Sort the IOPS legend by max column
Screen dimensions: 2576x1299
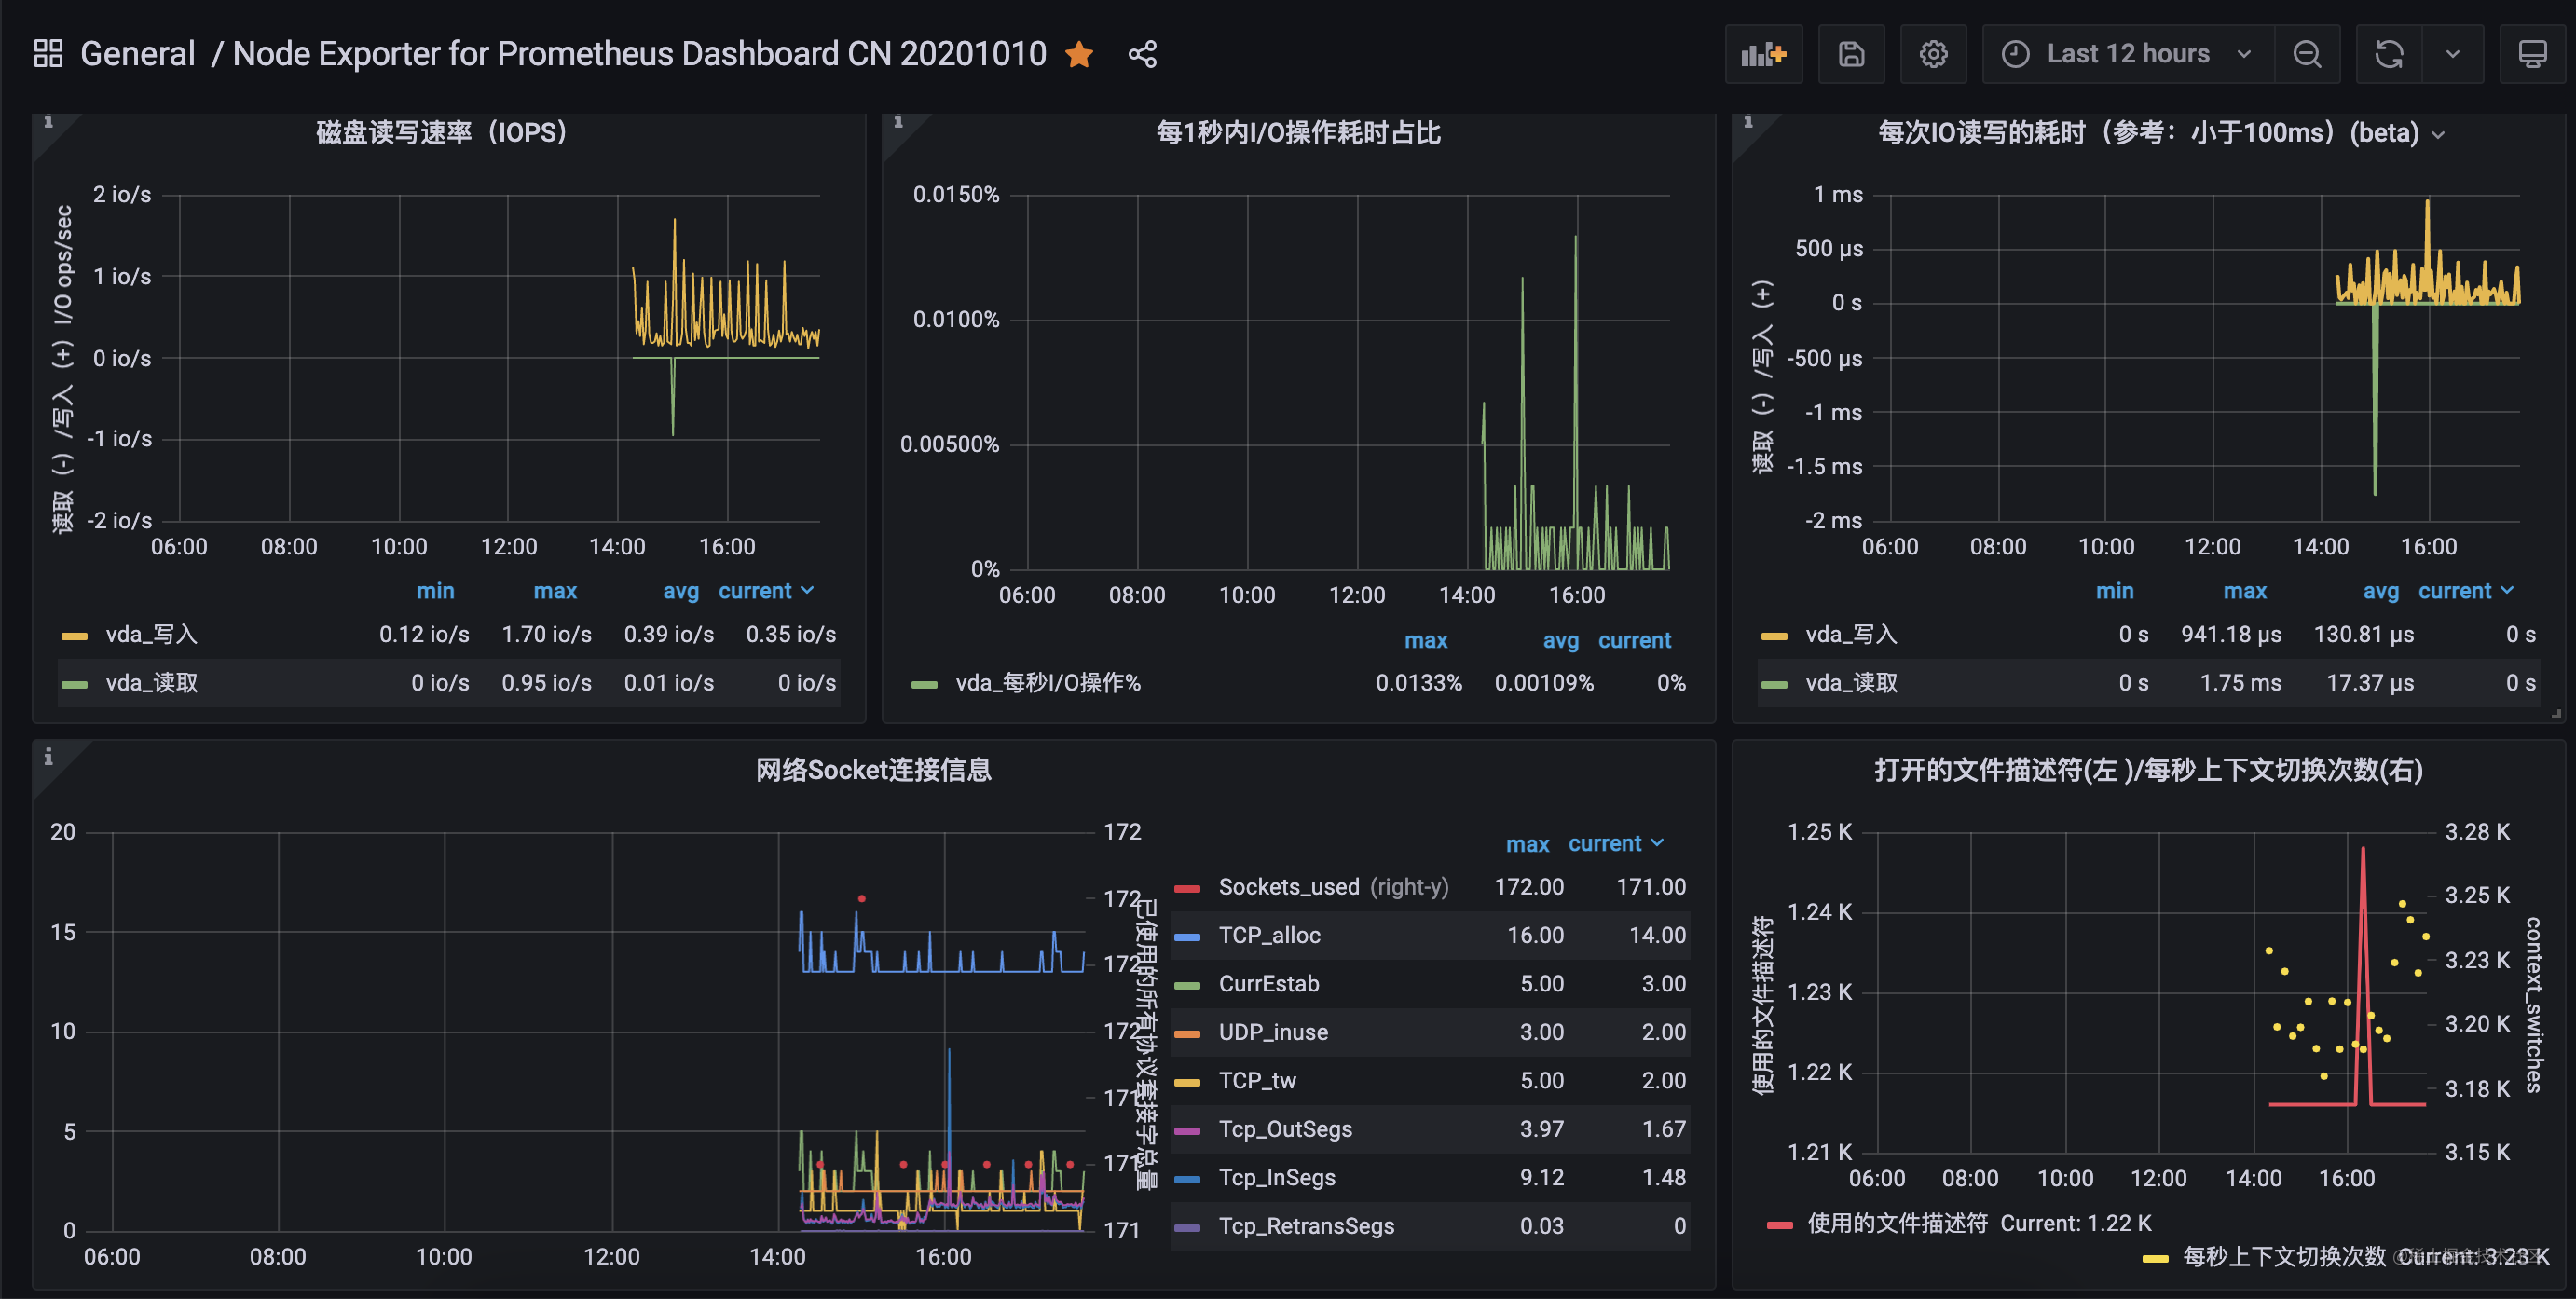point(554,591)
